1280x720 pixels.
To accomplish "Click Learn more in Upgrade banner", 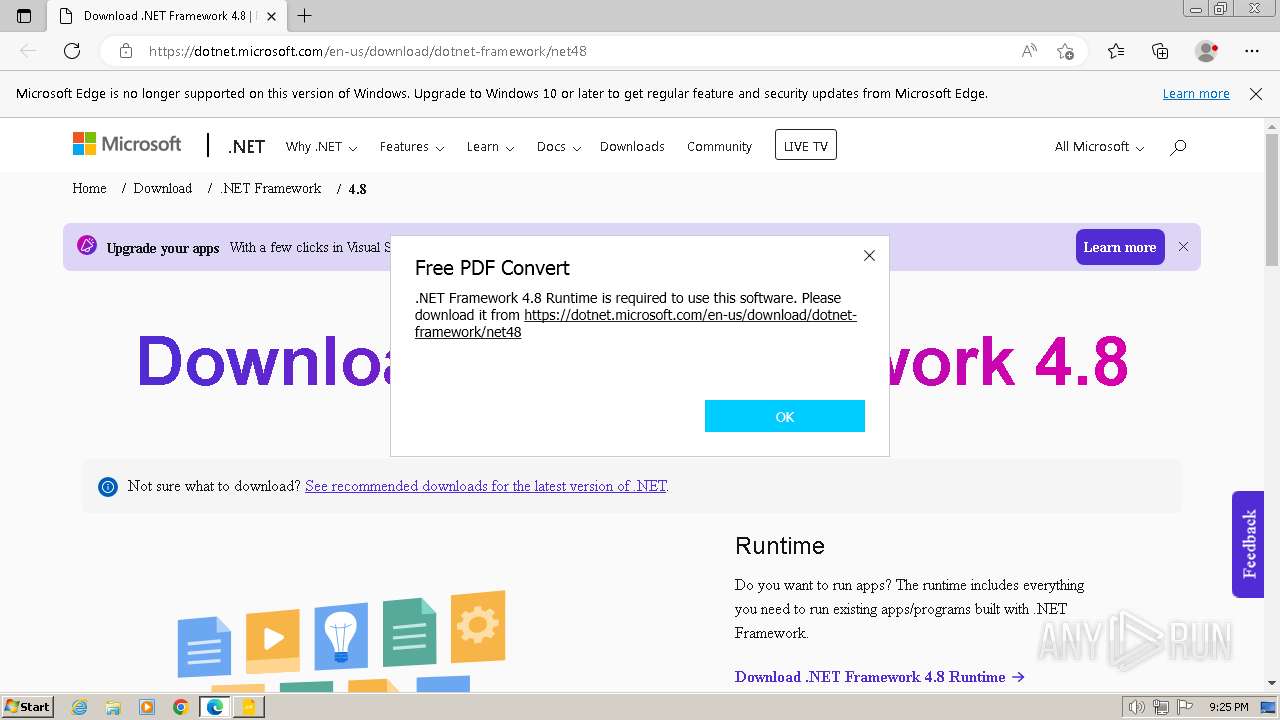I will tap(1120, 247).
